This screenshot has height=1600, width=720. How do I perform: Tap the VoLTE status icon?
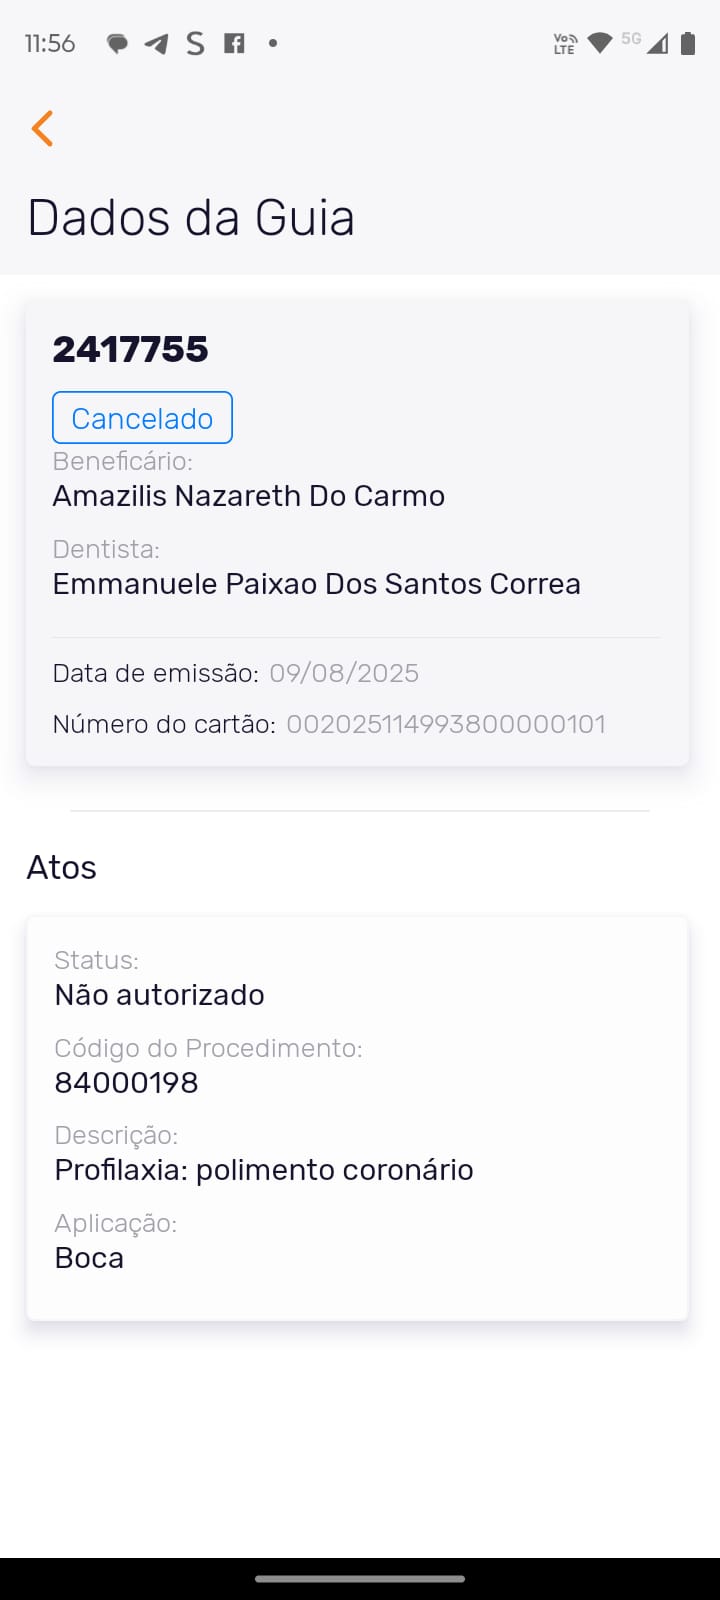pyautogui.click(x=565, y=44)
